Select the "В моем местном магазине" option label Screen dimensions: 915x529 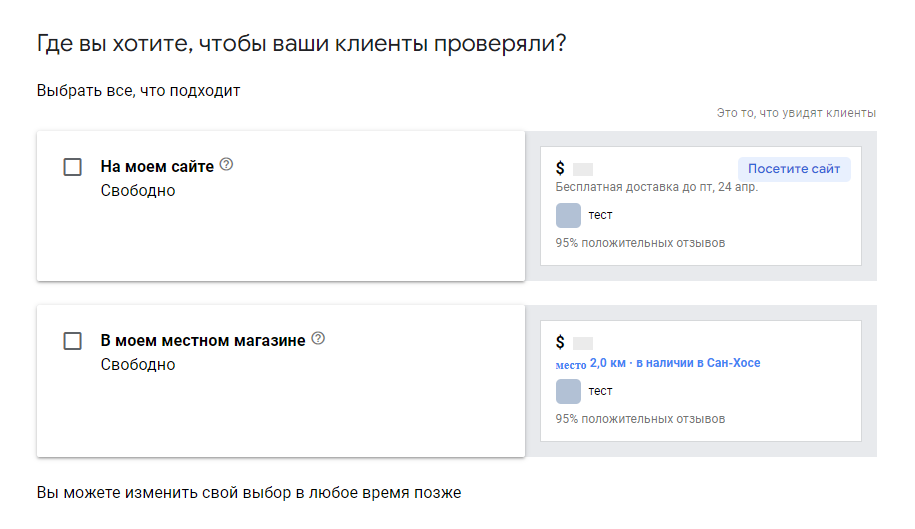click(x=203, y=341)
